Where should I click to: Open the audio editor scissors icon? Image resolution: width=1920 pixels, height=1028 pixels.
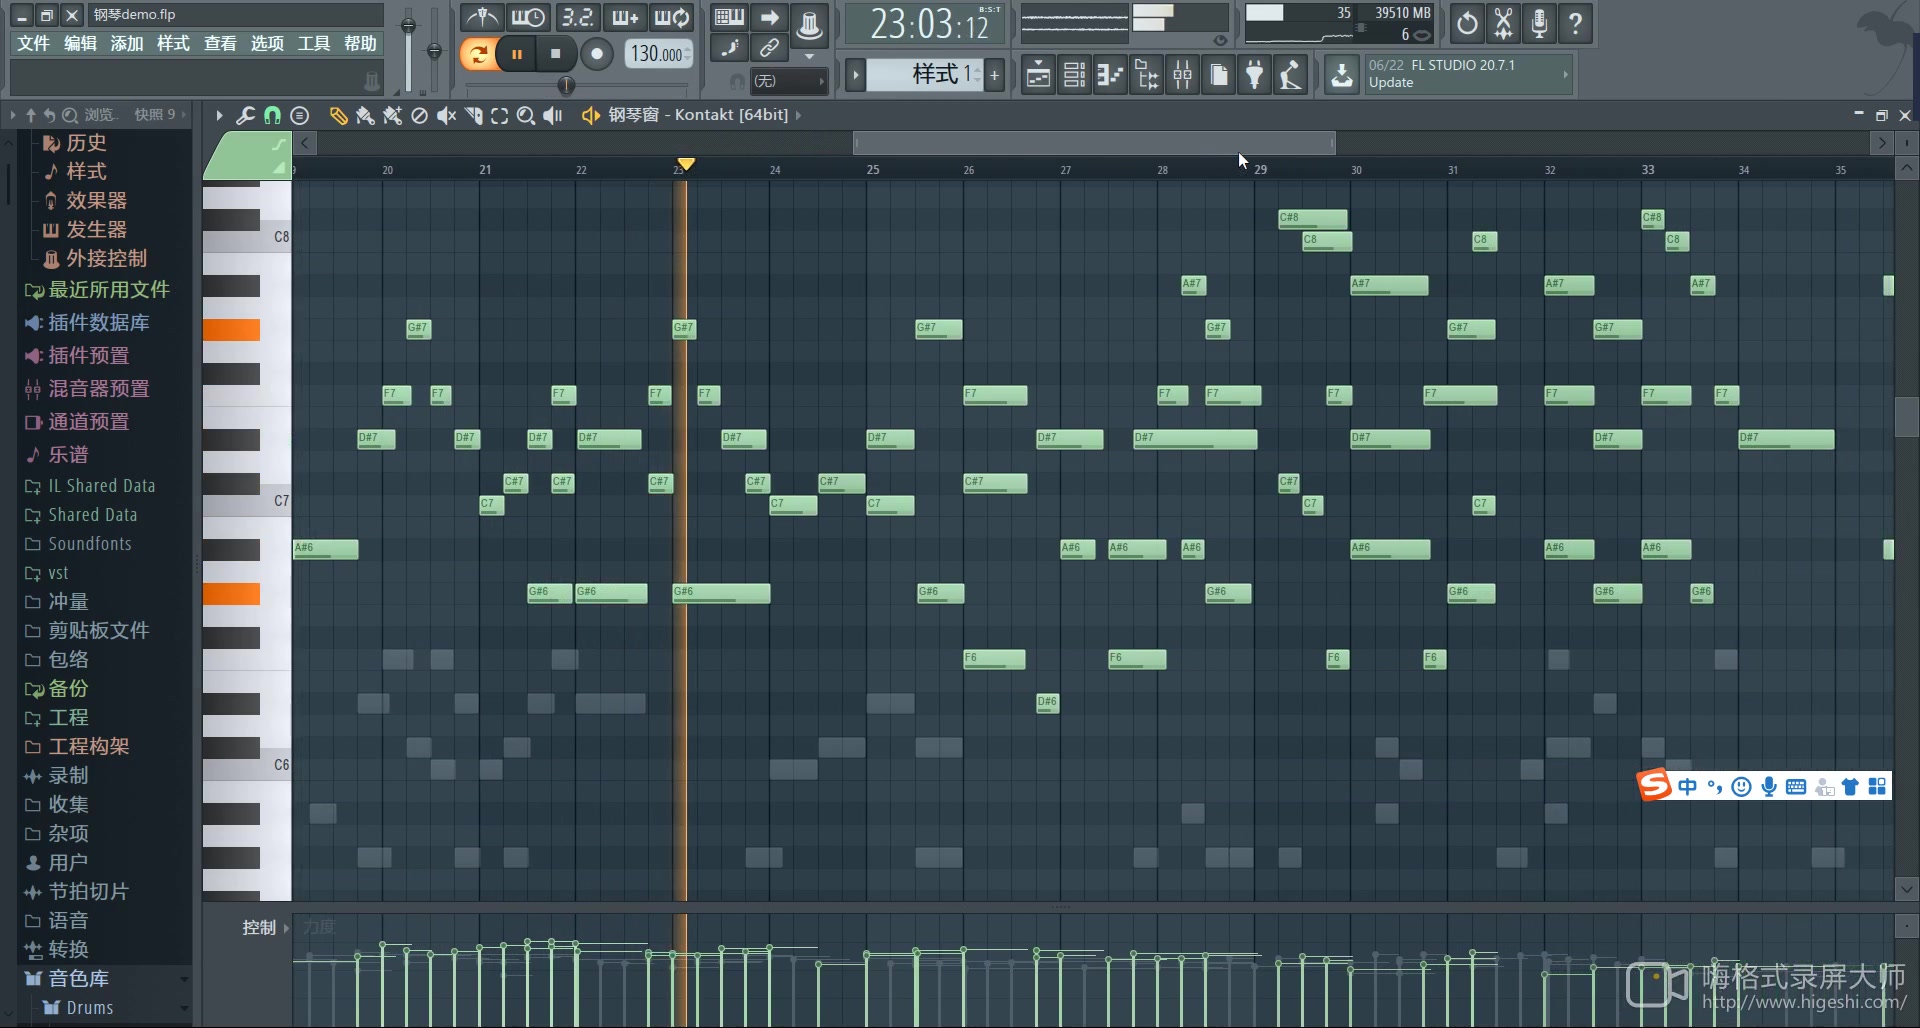pyautogui.click(x=1503, y=23)
